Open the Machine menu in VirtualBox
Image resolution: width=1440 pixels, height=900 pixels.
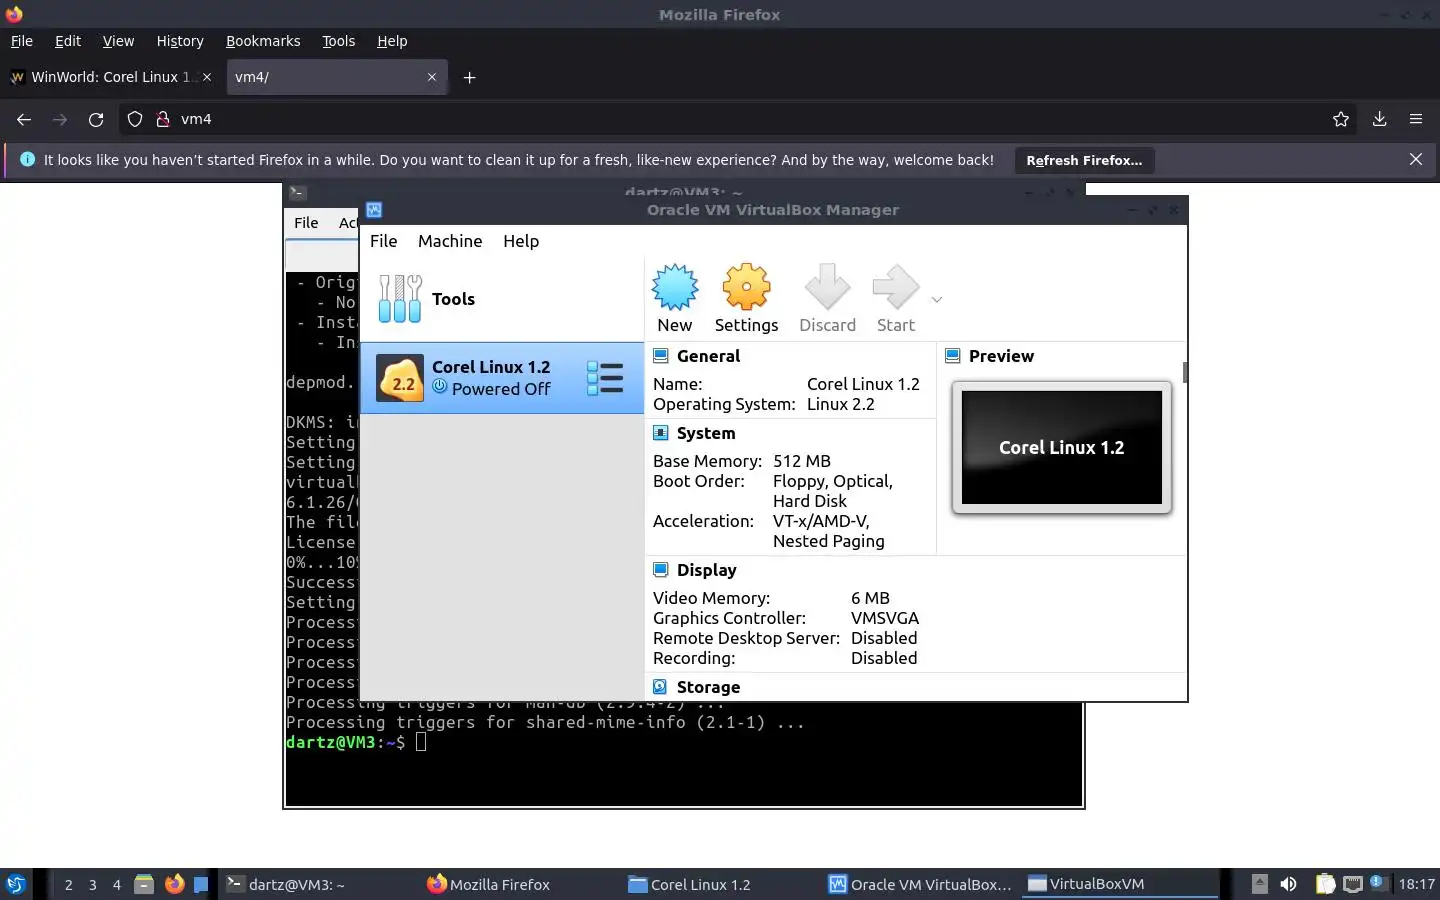[x=450, y=241]
